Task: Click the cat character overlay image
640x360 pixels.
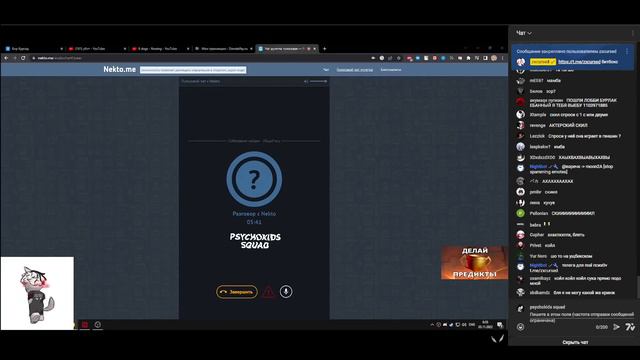Action: [37, 293]
